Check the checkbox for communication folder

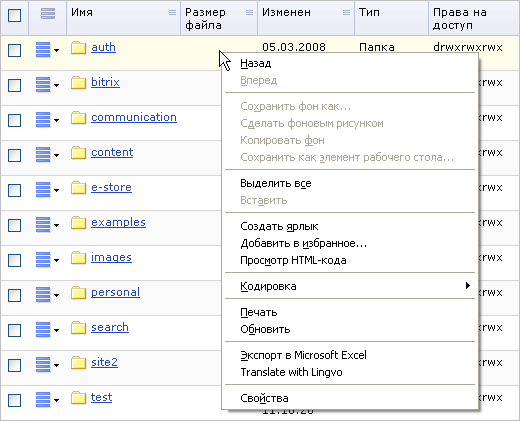15,120
